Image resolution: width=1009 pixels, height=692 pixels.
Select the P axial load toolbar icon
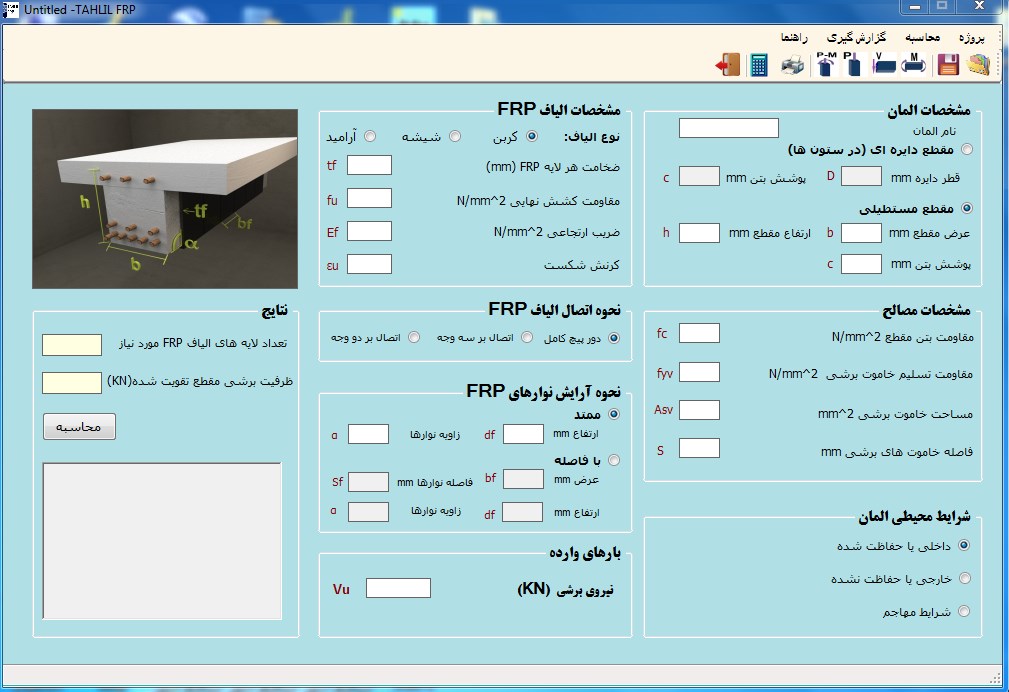tap(852, 65)
